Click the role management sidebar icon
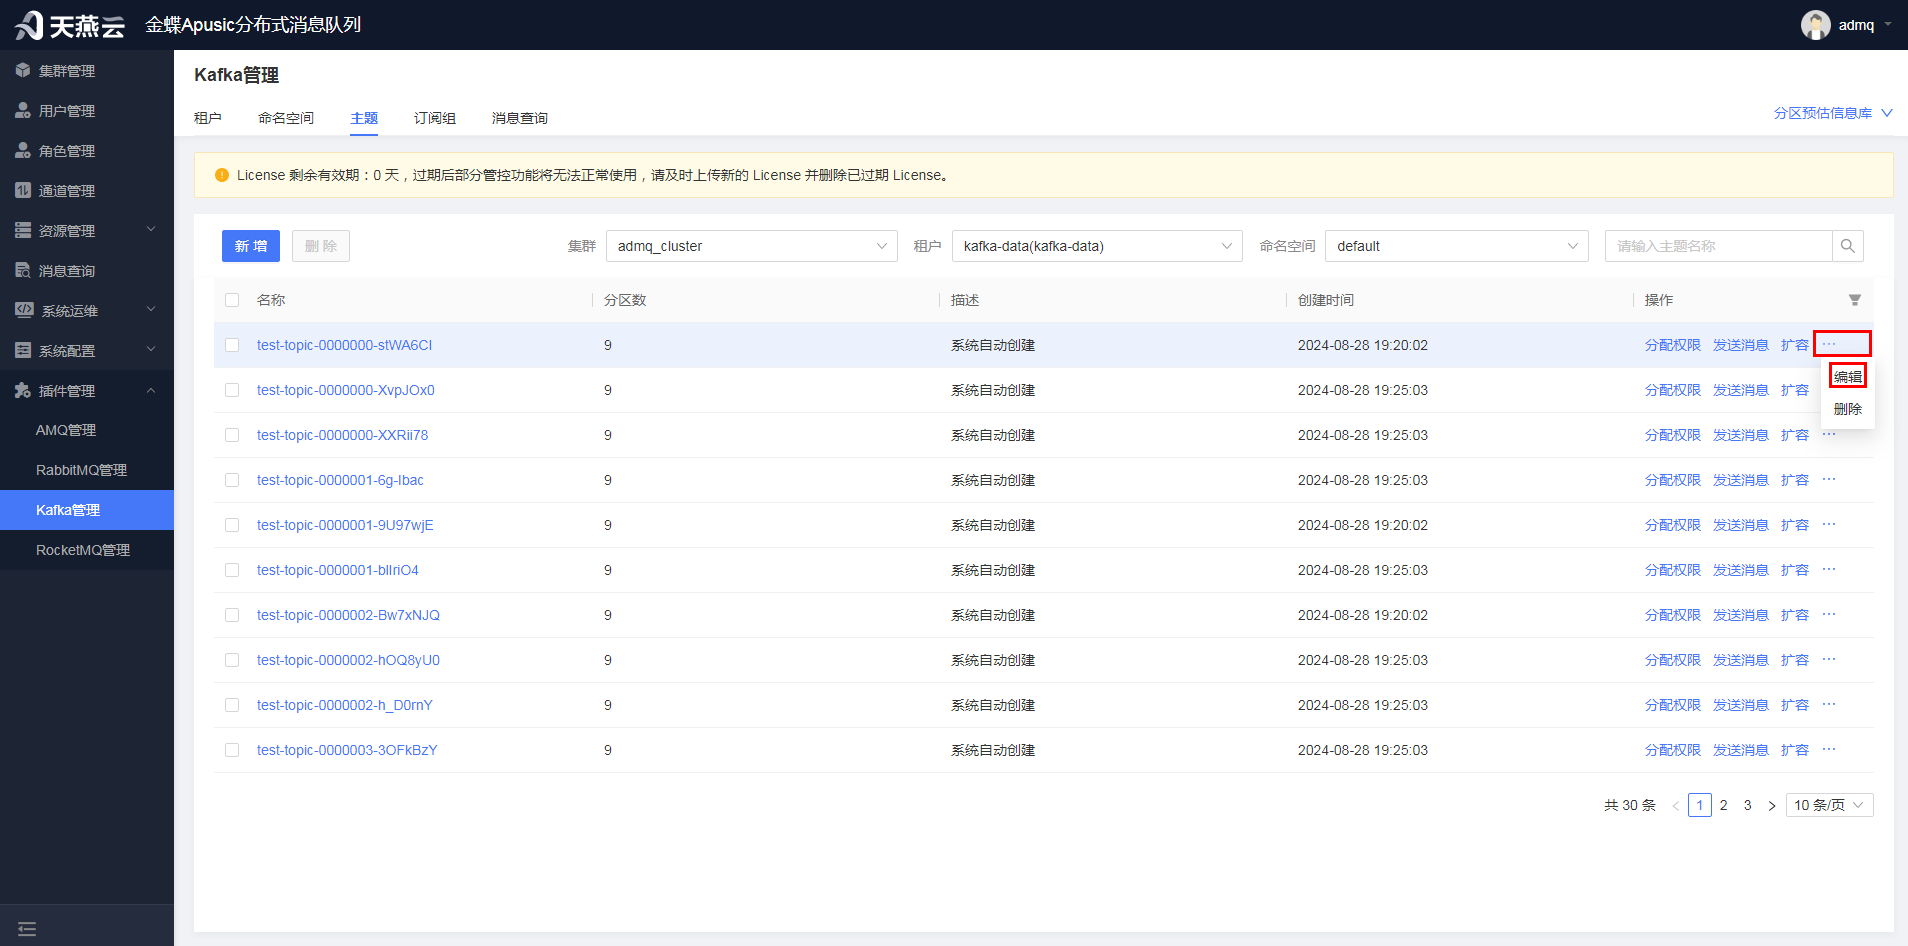Viewport: 1908px width, 946px height. pyautogui.click(x=23, y=151)
